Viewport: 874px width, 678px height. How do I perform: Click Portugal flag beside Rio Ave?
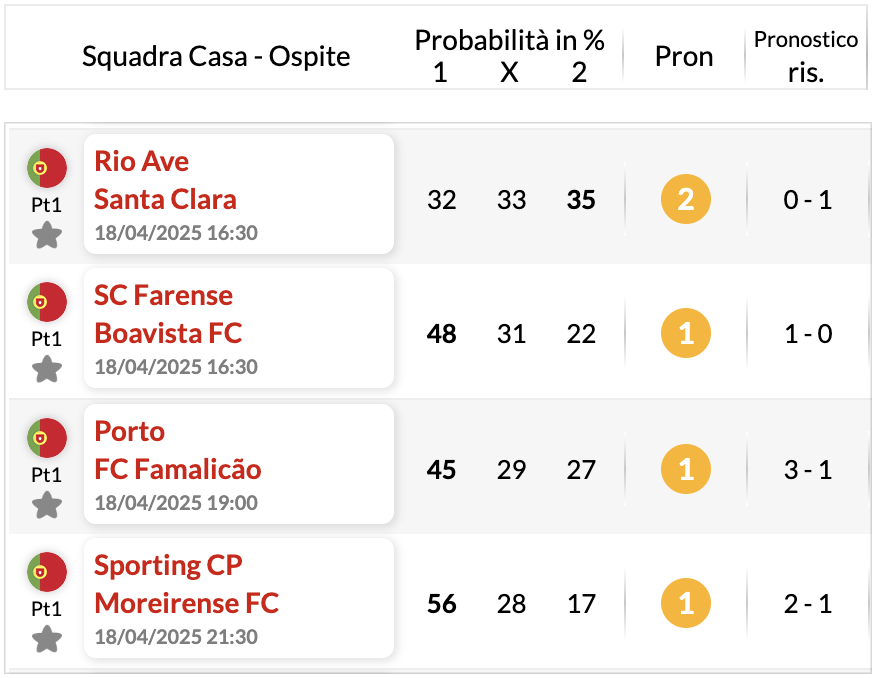(47, 168)
